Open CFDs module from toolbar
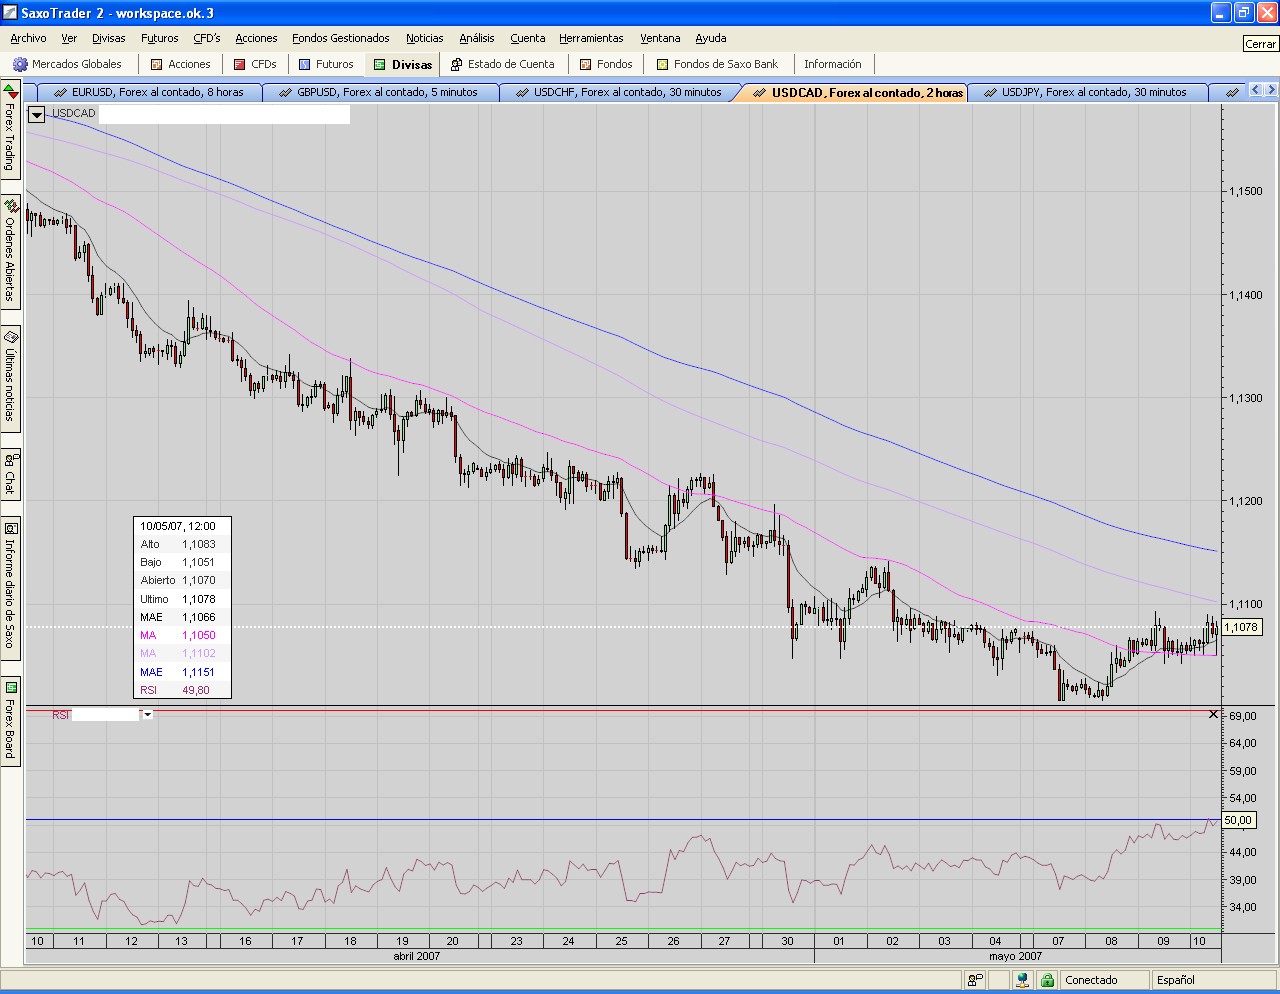The height and width of the screenshot is (994, 1280). [240, 64]
